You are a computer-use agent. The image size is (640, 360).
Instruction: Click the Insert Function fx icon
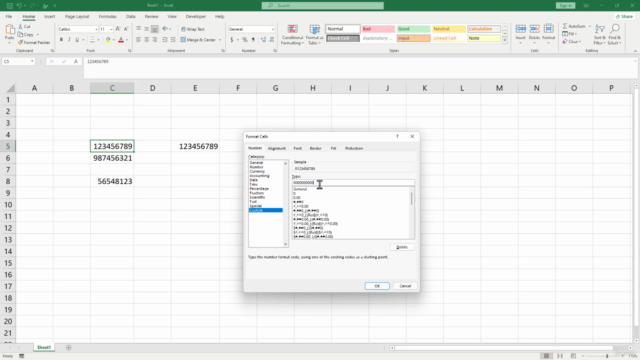click(x=76, y=61)
